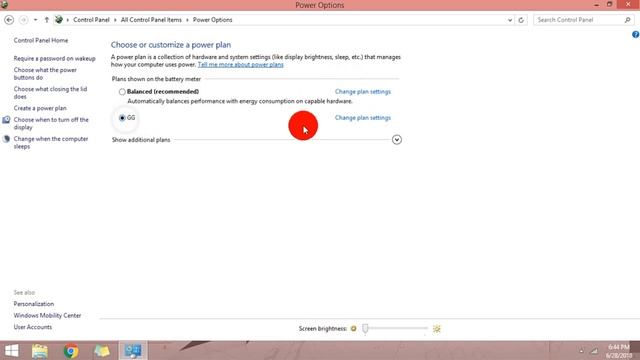Screen dimensions: 640x360
Task: Click the Control Panel icon in the address bar
Action: pyautogui.click(x=59, y=20)
